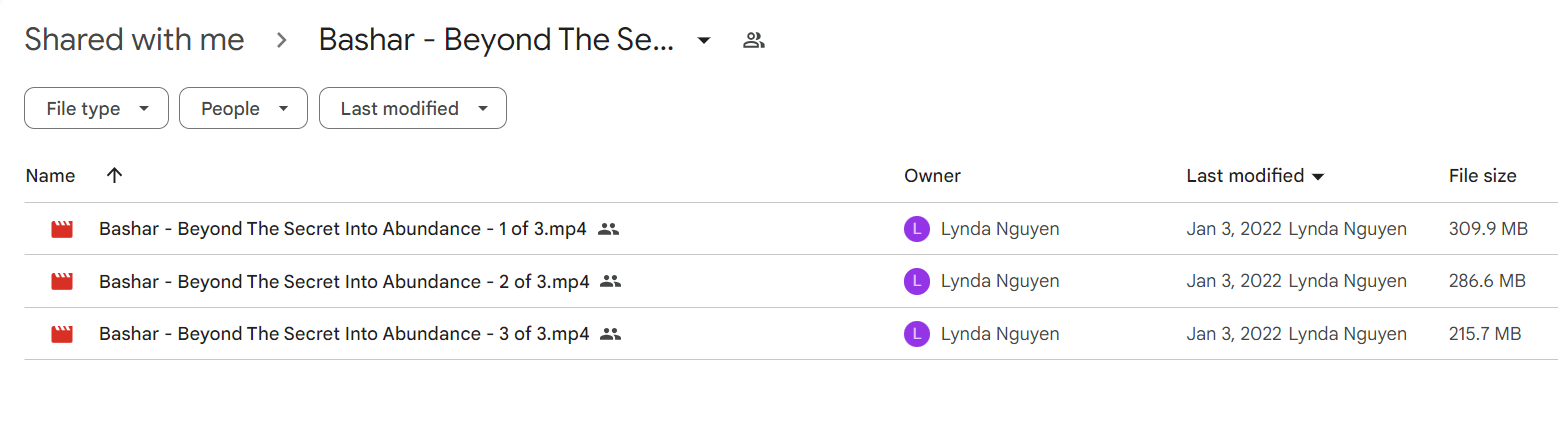Expand the folder title dropdown arrow
Image resolution: width=1558 pixels, height=446 pixels.
coord(704,41)
